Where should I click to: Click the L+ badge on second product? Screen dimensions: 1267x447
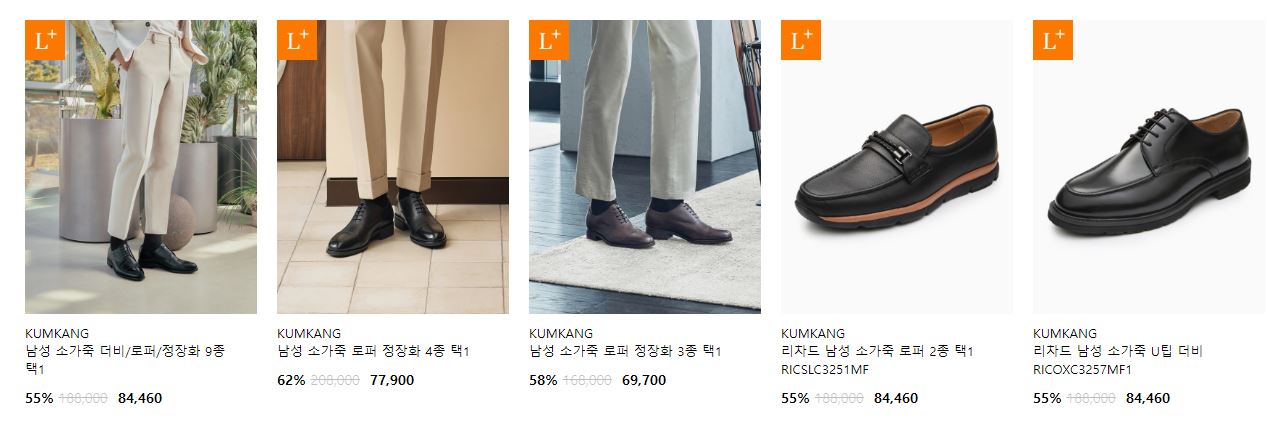[x=297, y=40]
